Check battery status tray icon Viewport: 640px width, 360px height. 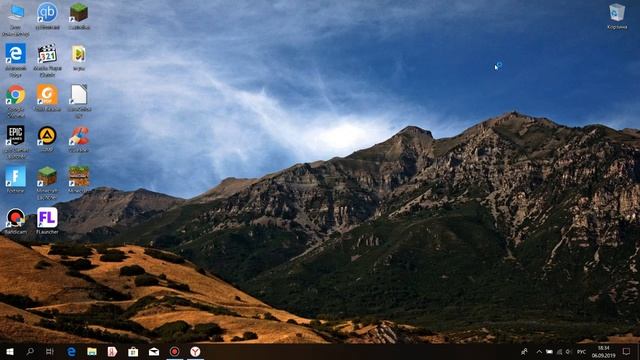[x=549, y=351]
